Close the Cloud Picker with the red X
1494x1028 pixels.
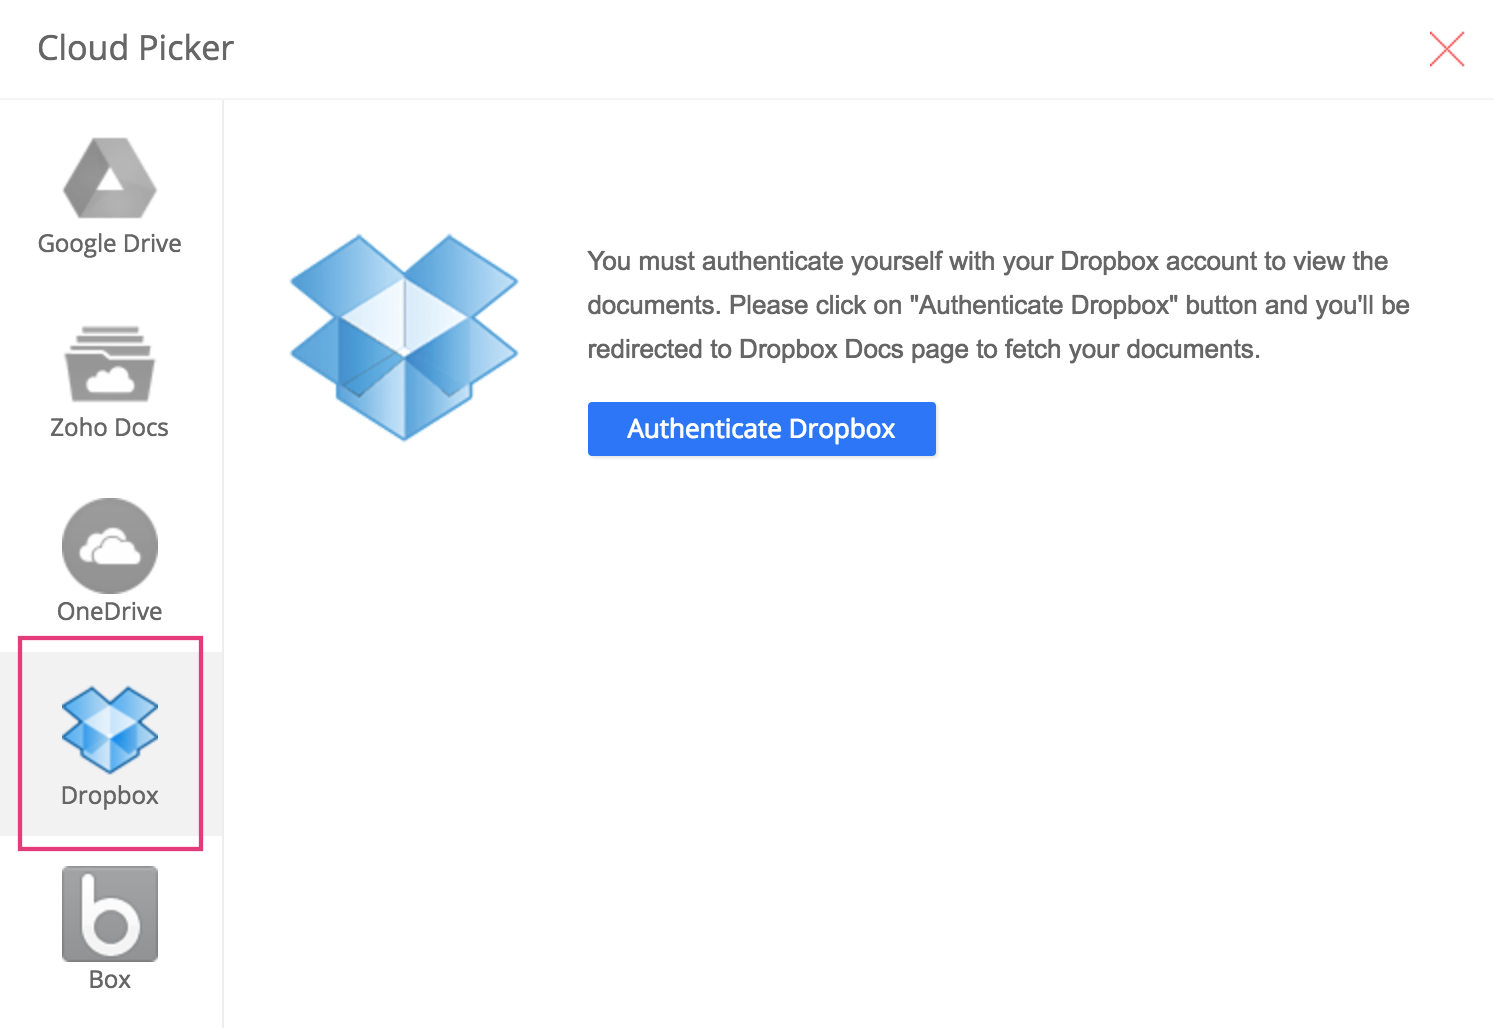(1446, 49)
